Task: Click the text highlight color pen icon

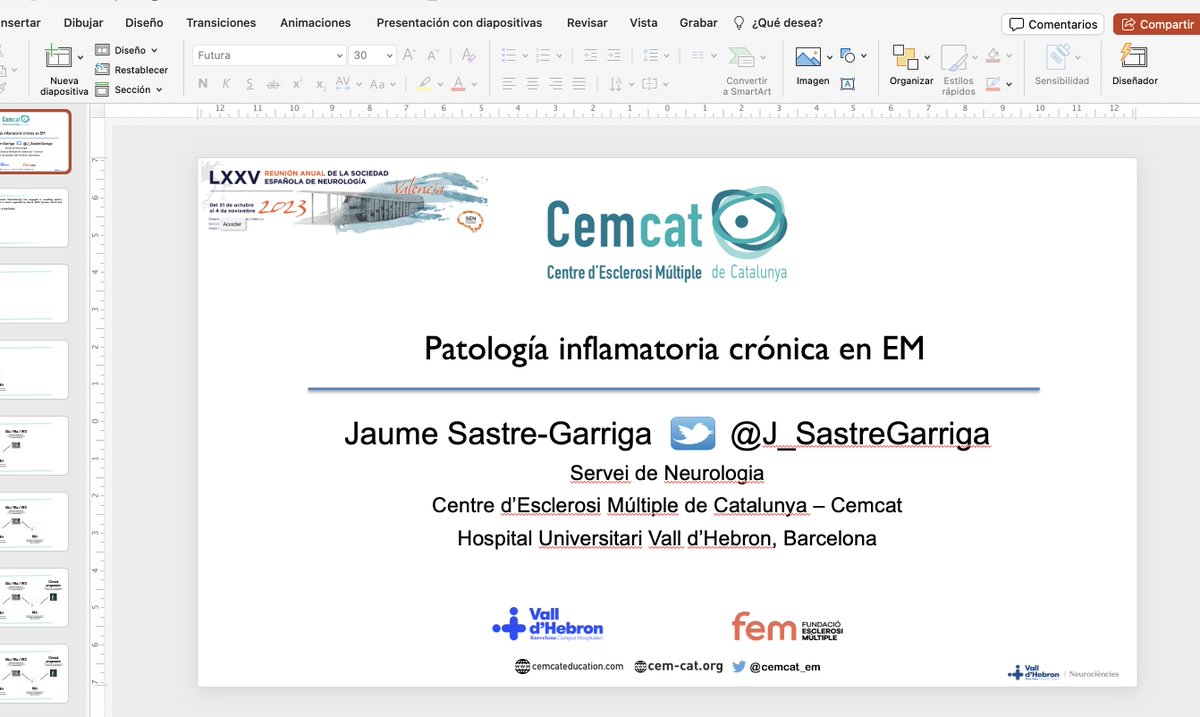Action: (x=424, y=84)
